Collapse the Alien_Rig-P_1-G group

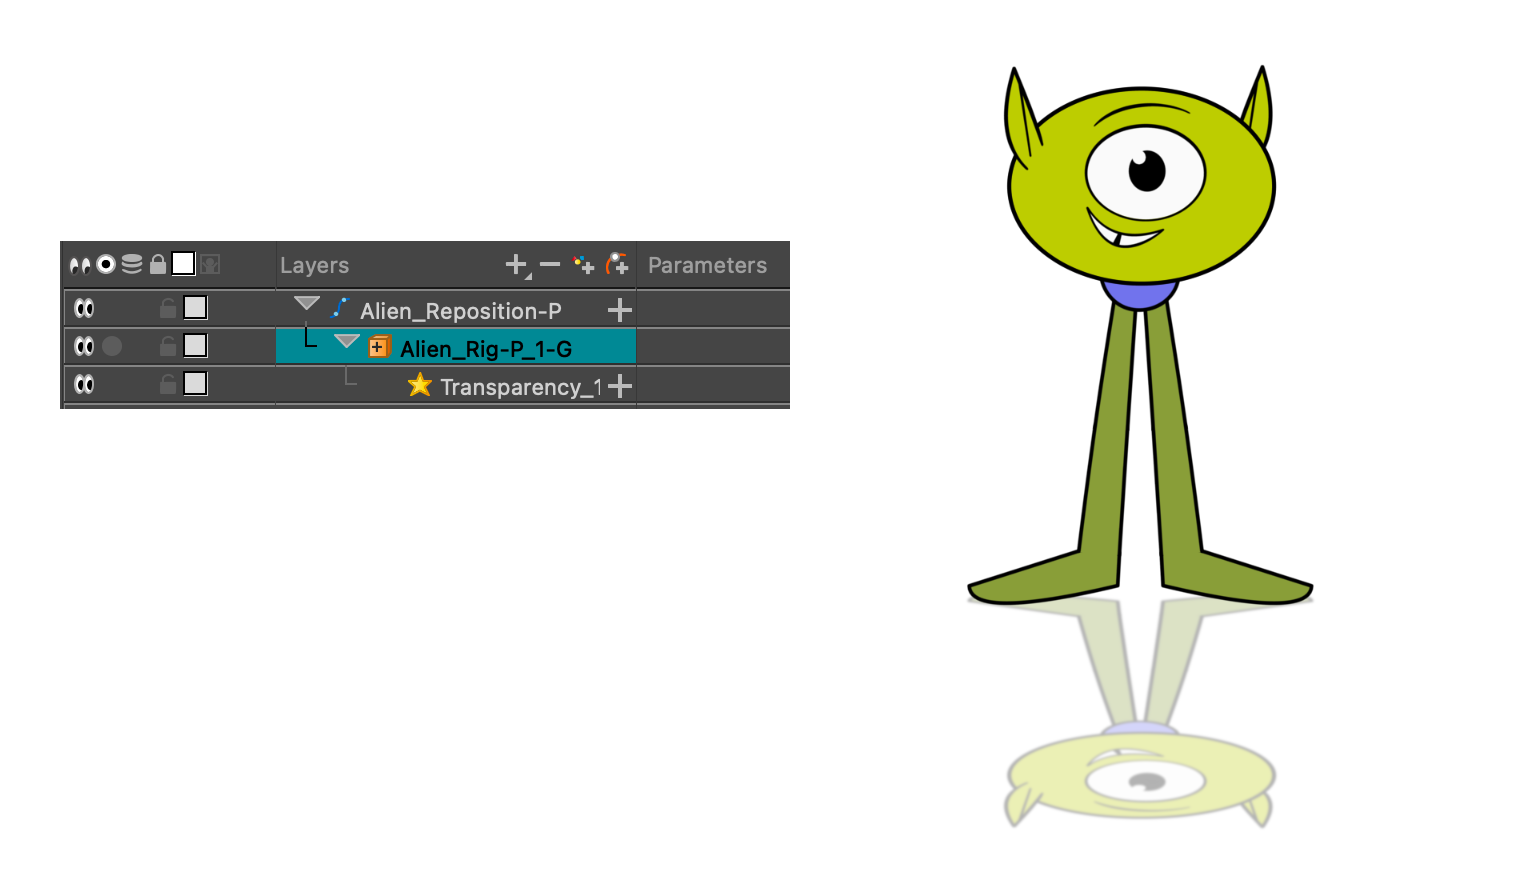tap(347, 342)
